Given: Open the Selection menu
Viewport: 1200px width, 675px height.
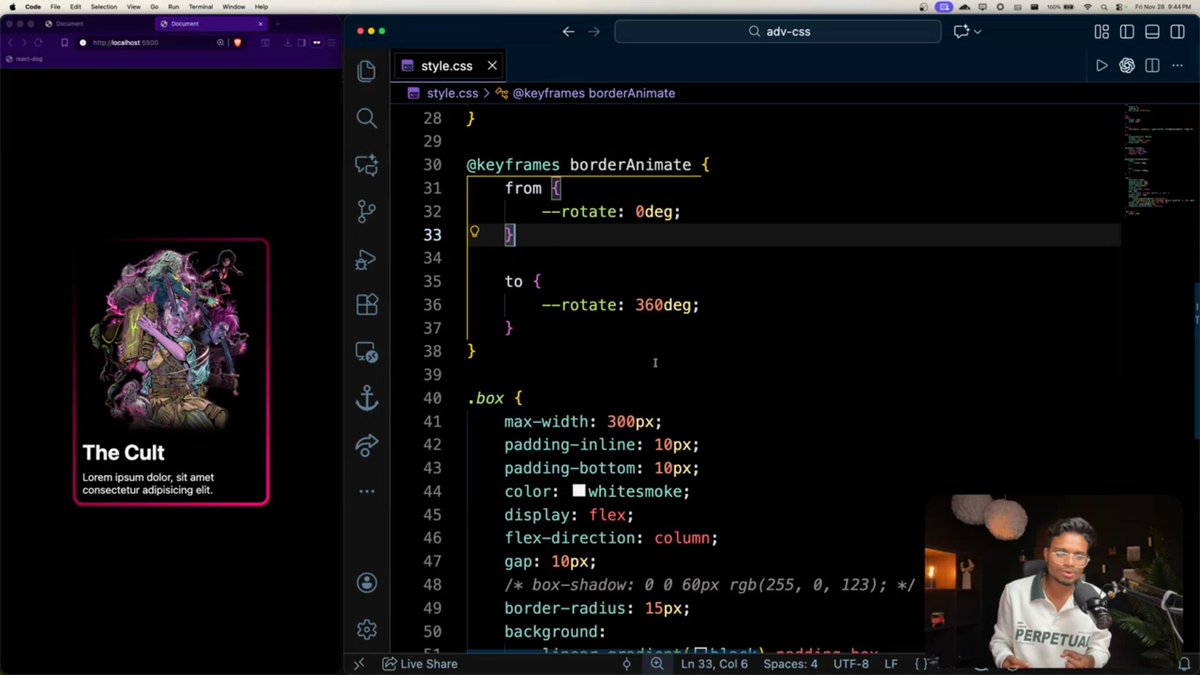Looking at the screenshot, I should pyautogui.click(x=104, y=7).
